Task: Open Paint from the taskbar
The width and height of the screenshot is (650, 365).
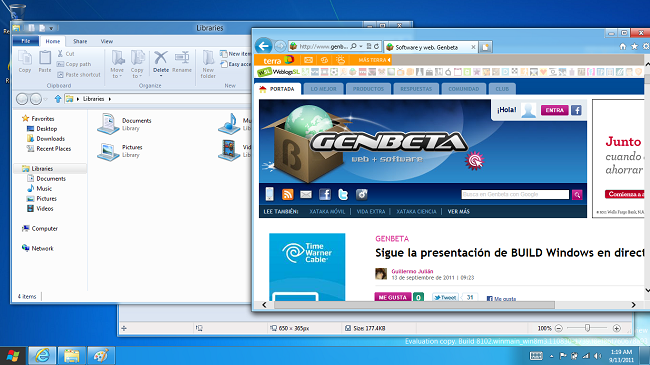Action: [101, 355]
